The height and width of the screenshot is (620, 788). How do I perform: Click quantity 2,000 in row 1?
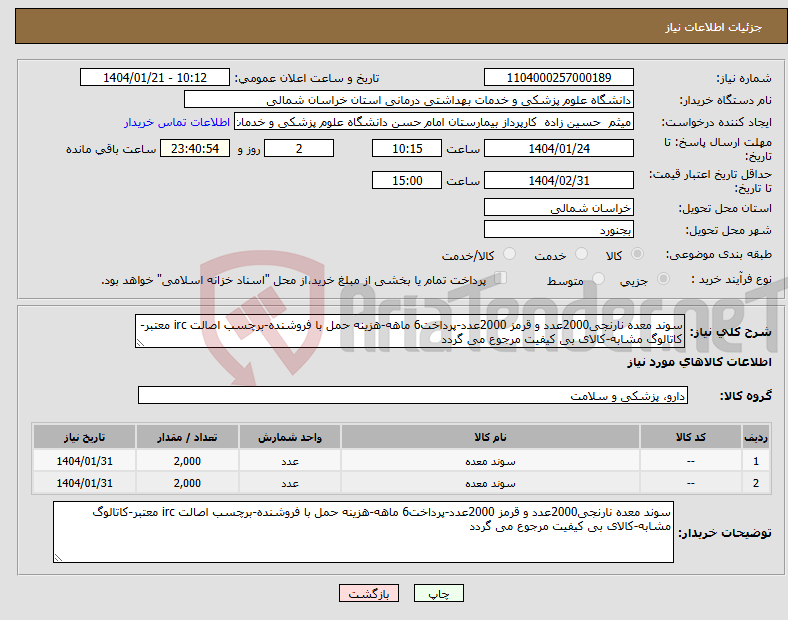pyautogui.click(x=187, y=461)
